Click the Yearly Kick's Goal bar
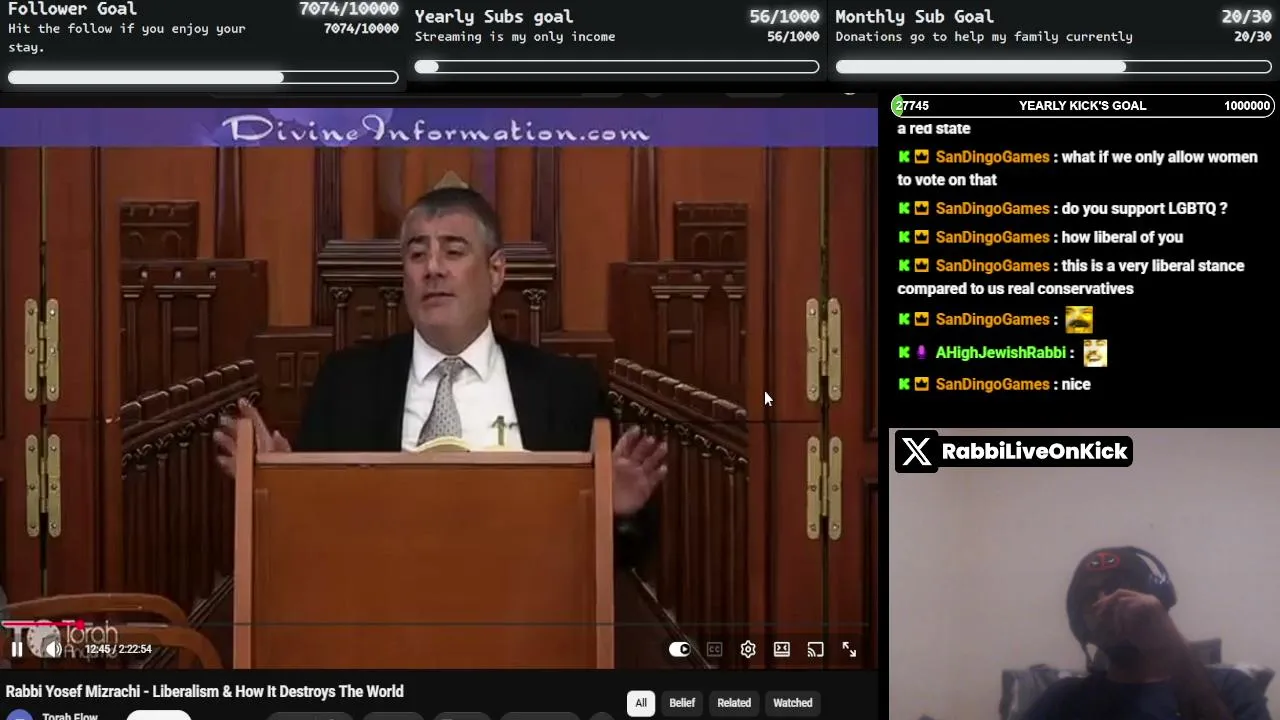 [x=1082, y=106]
